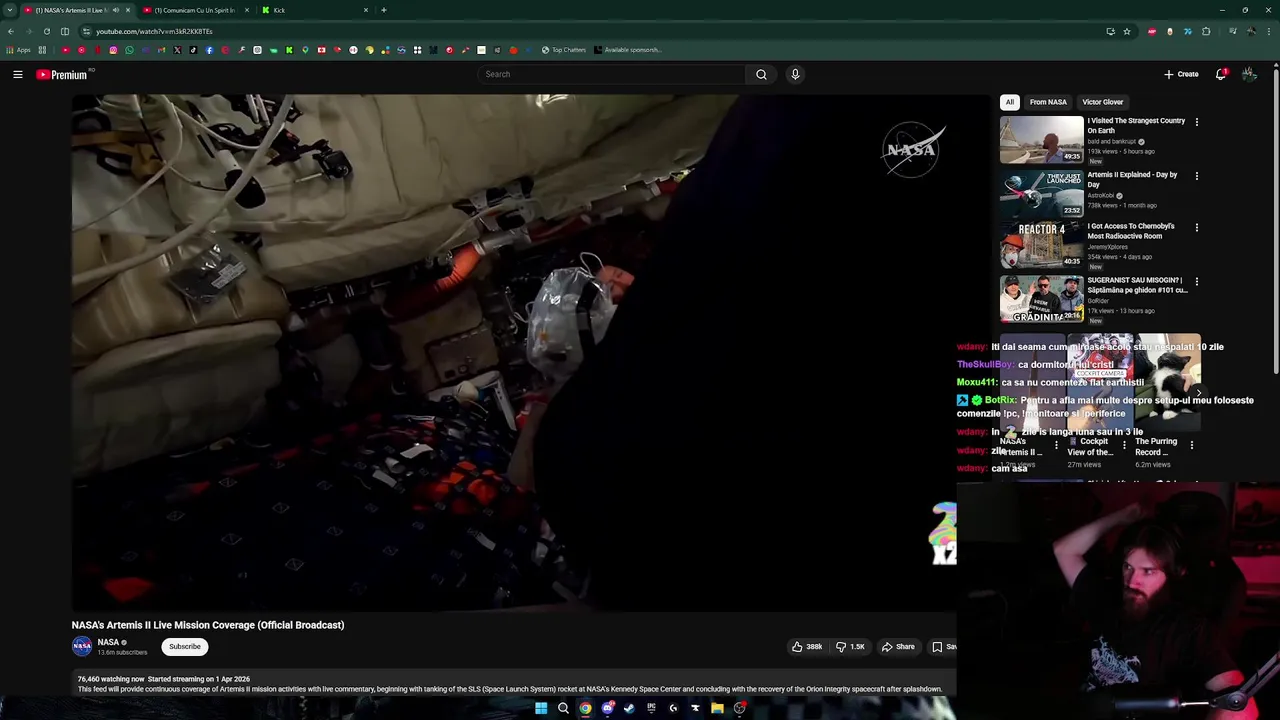Open Chrome three-dot menu

(1269, 31)
